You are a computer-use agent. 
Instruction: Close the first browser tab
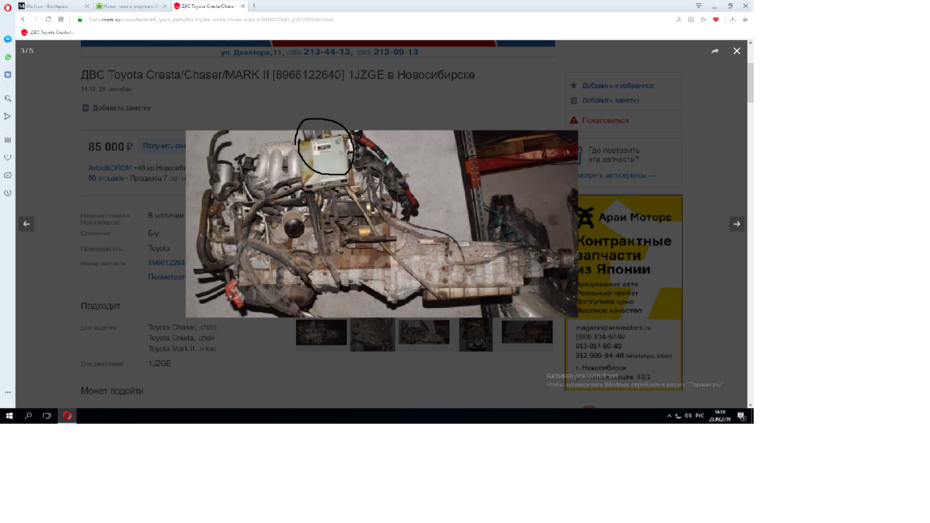click(87, 6)
